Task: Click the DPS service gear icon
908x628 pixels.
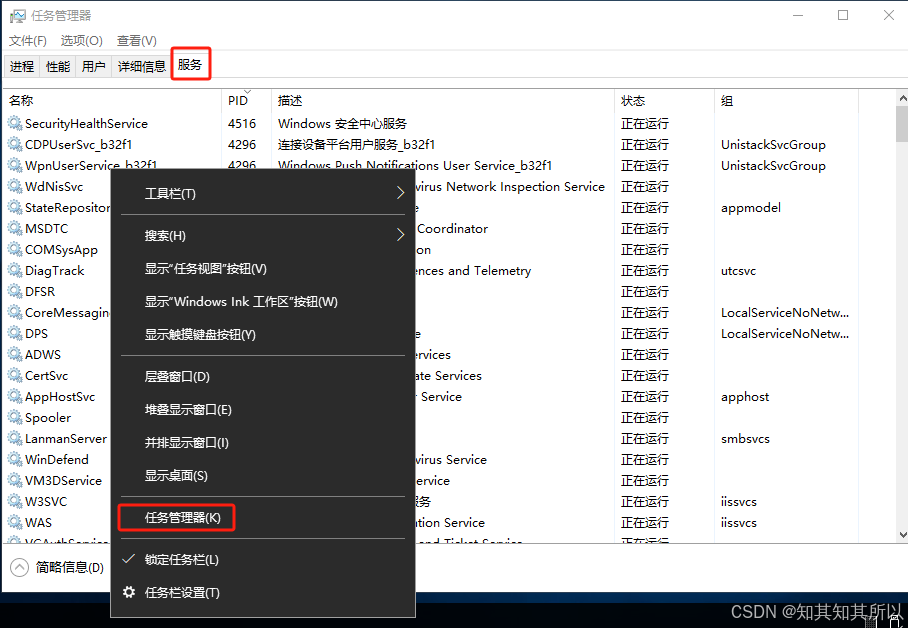Action: [15, 333]
